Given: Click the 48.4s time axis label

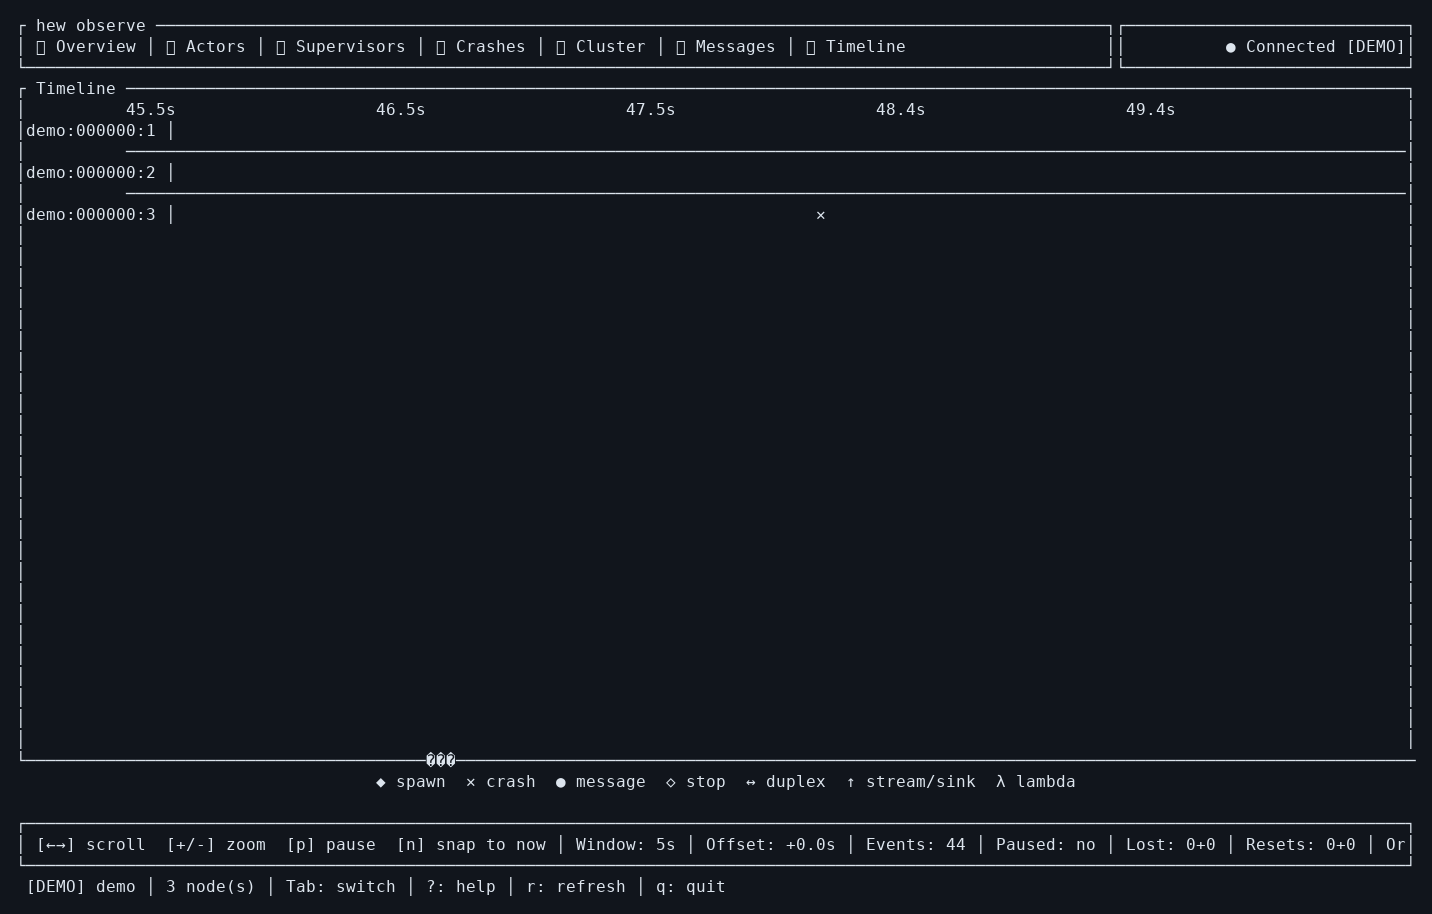Looking at the screenshot, I should (x=901, y=110).
